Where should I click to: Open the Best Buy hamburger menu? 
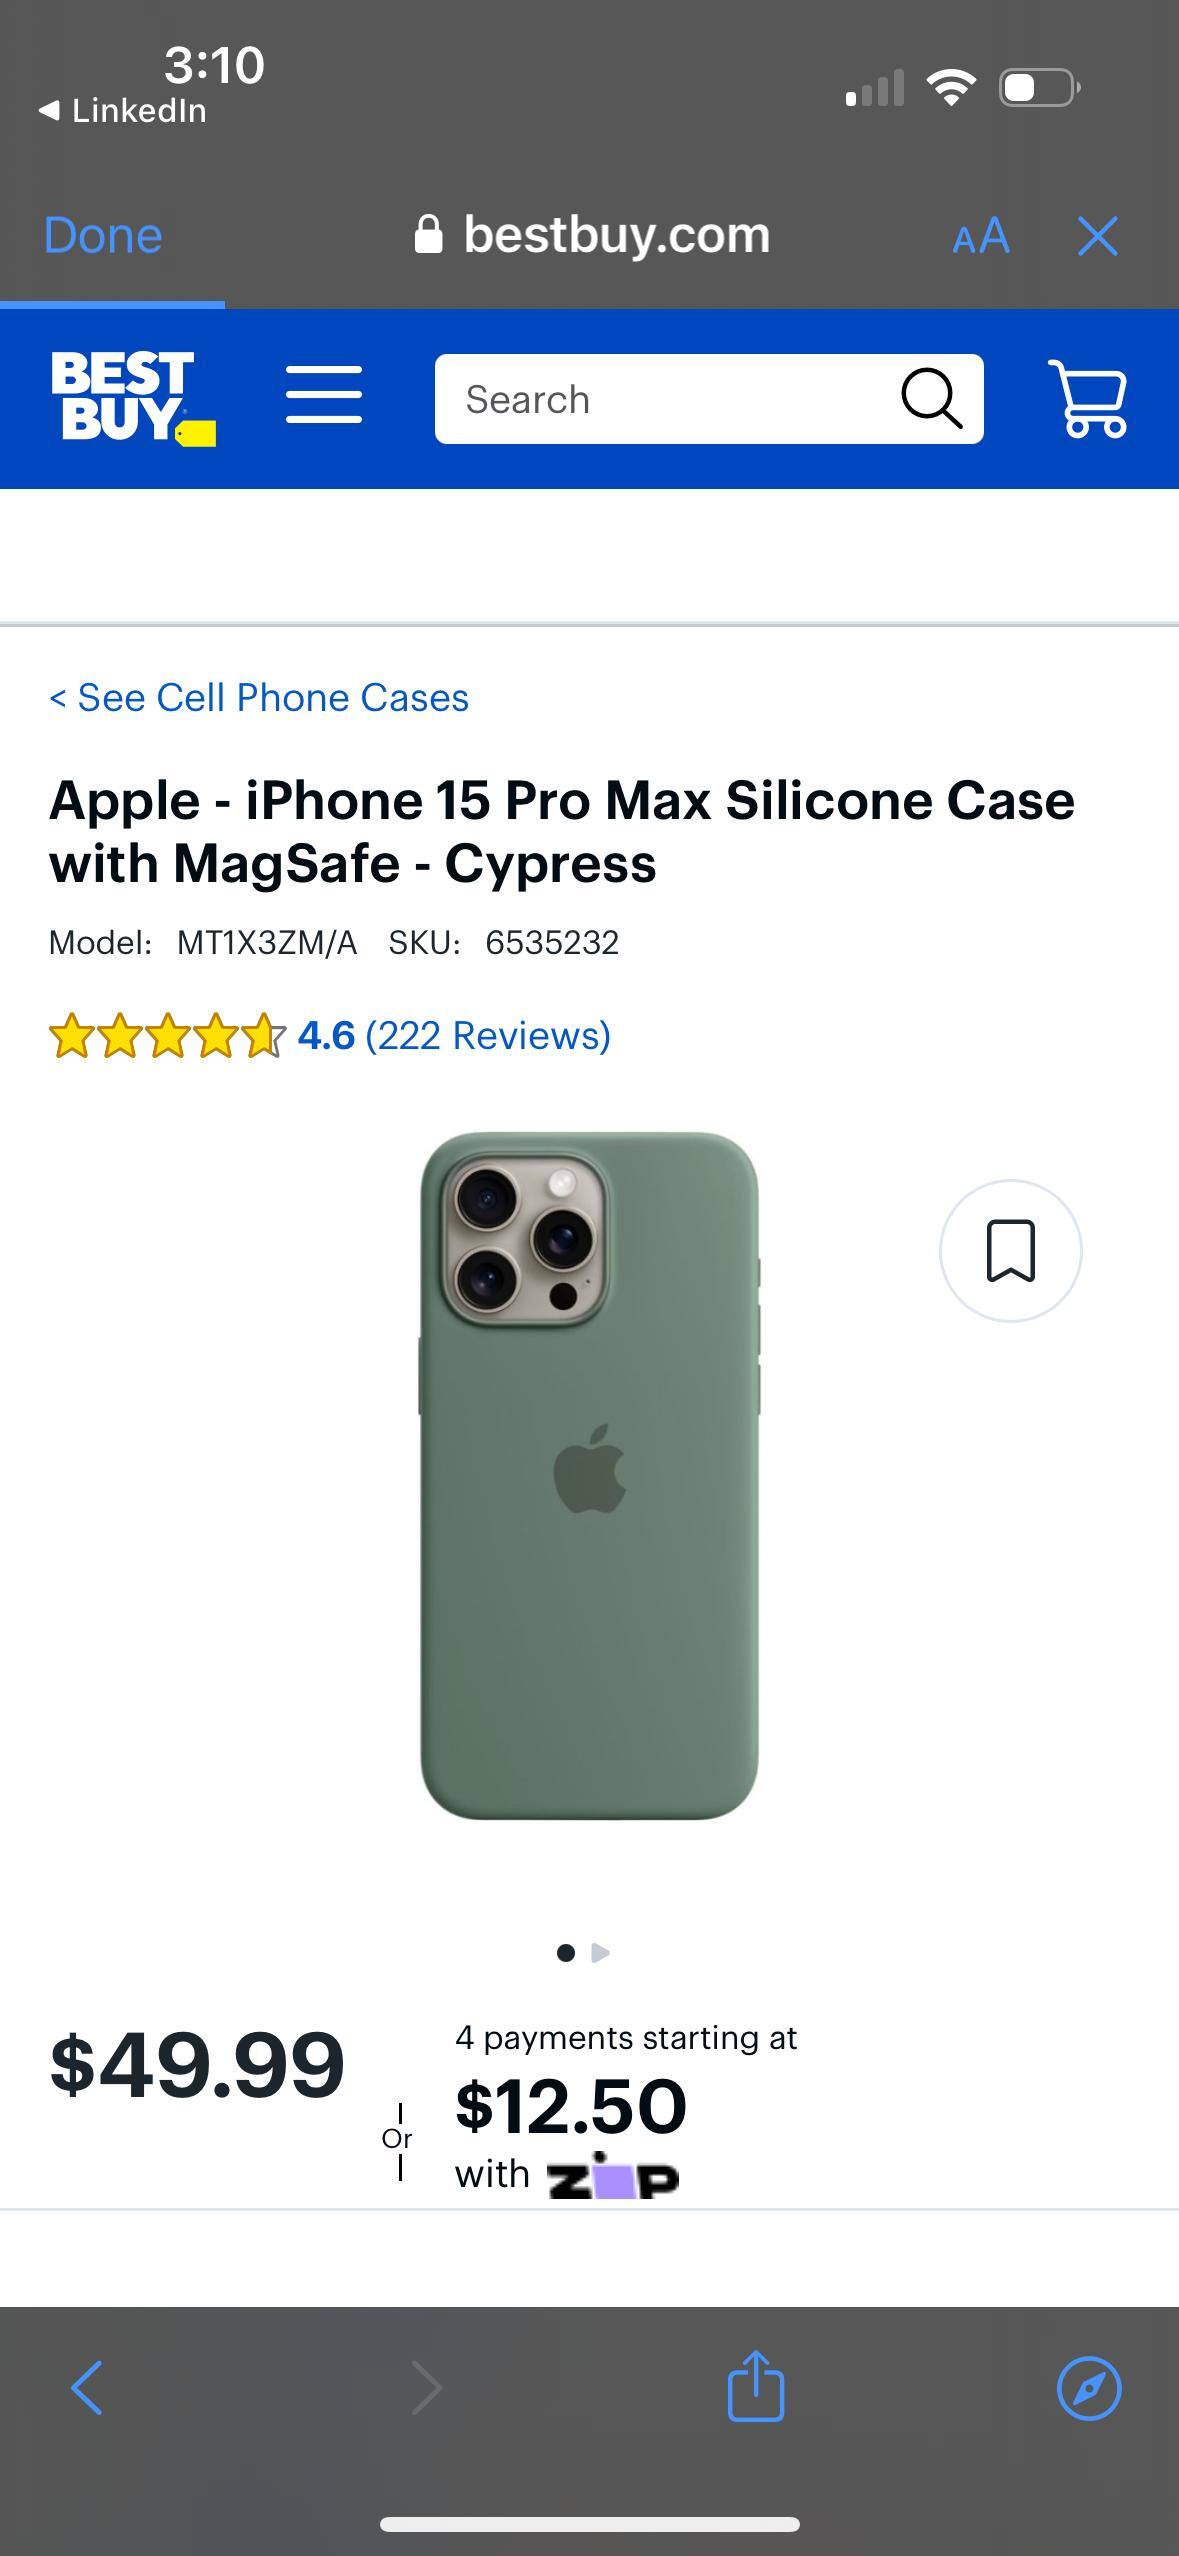point(323,393)
